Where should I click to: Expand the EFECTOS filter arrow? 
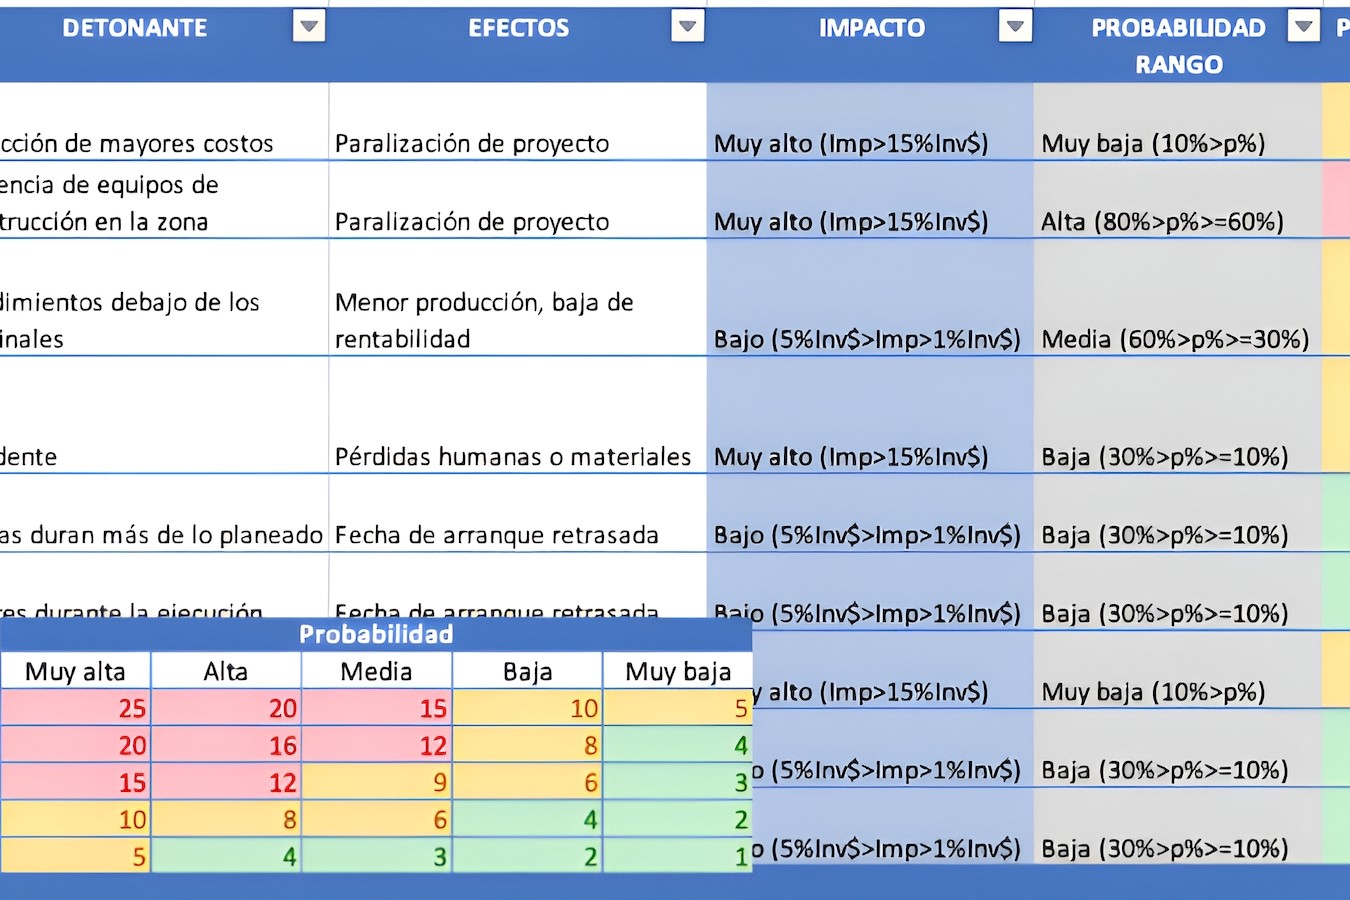pos(687,27)
